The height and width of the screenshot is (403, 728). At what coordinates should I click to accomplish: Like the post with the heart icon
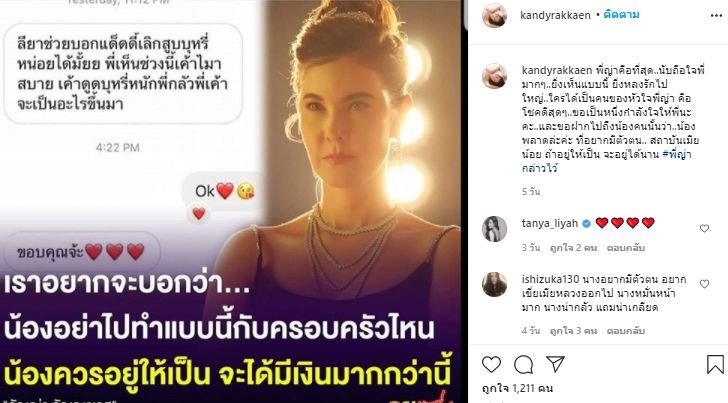(x=491, y=364)
